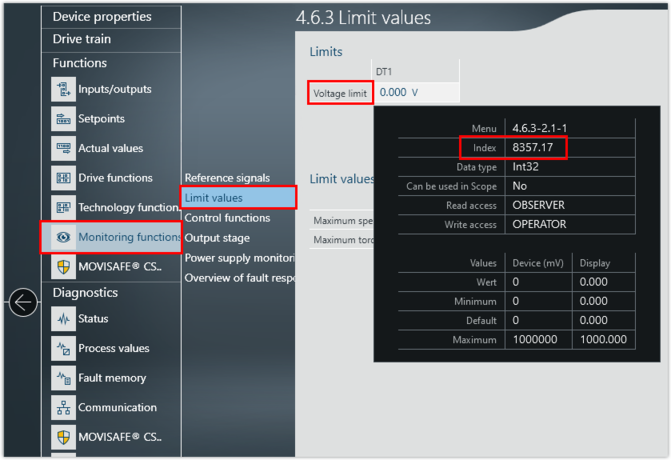The height and width of the screenshot is (460, 671).
Task: Click the Voltage limit label
Action: pos(340,93)
